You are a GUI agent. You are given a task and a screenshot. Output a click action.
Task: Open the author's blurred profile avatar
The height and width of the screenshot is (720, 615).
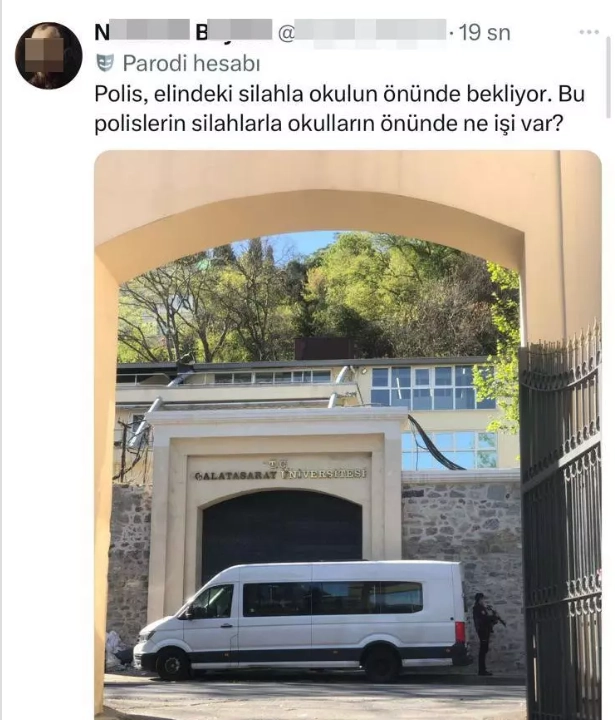pyautogui.click(x=48, y=56)
